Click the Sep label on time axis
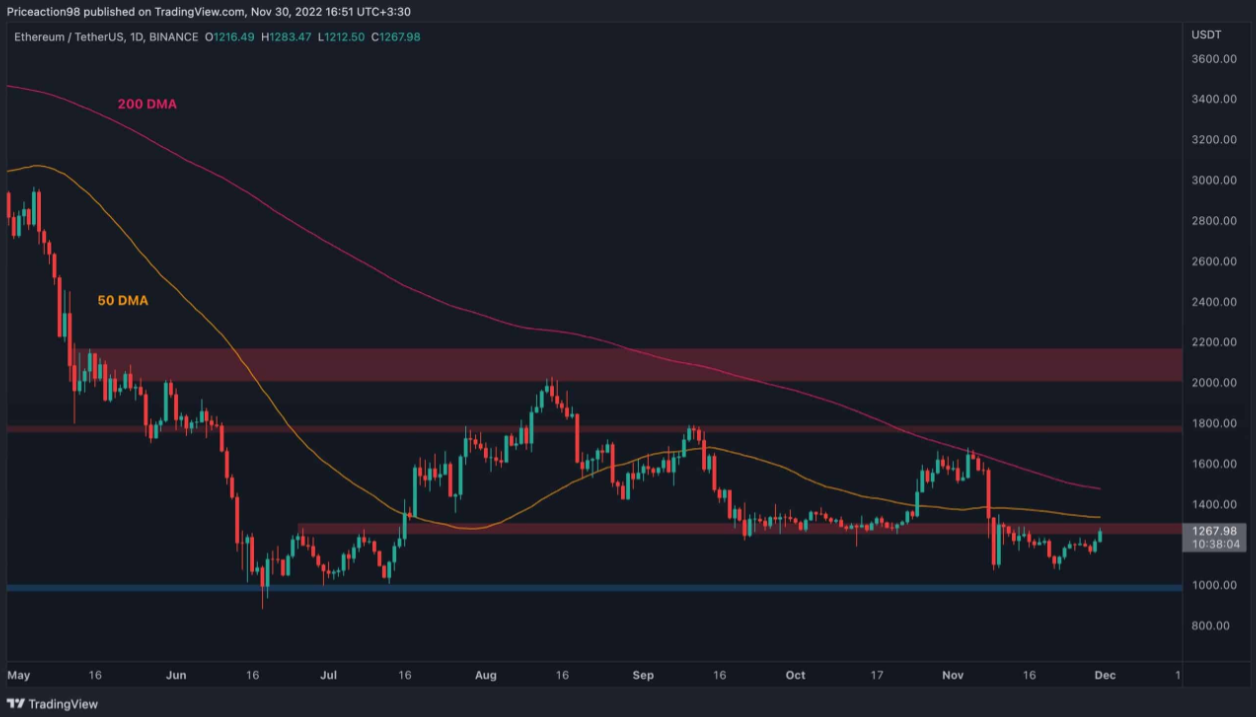 643,675
